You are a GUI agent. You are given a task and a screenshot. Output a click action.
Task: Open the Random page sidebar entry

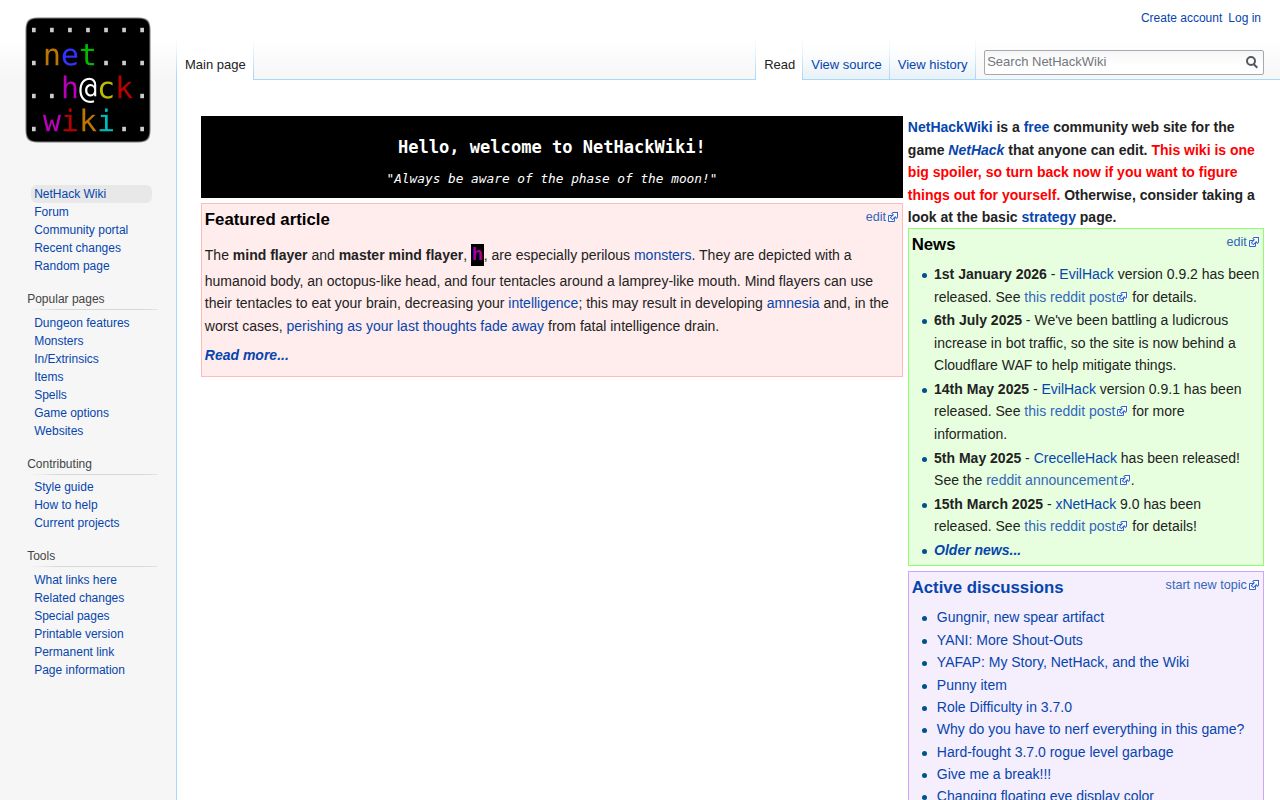tap(71, 266)
